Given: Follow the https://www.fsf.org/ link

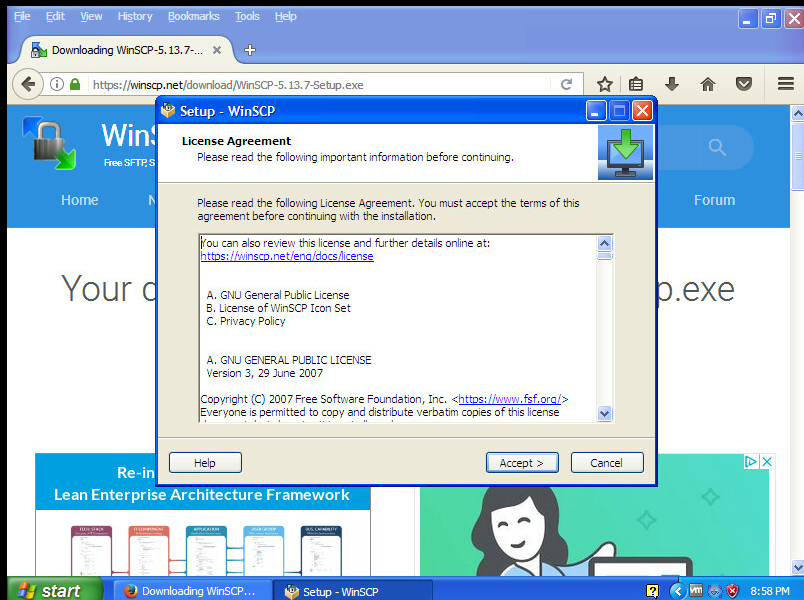Looking at the screenshot, I should [510, 399].
